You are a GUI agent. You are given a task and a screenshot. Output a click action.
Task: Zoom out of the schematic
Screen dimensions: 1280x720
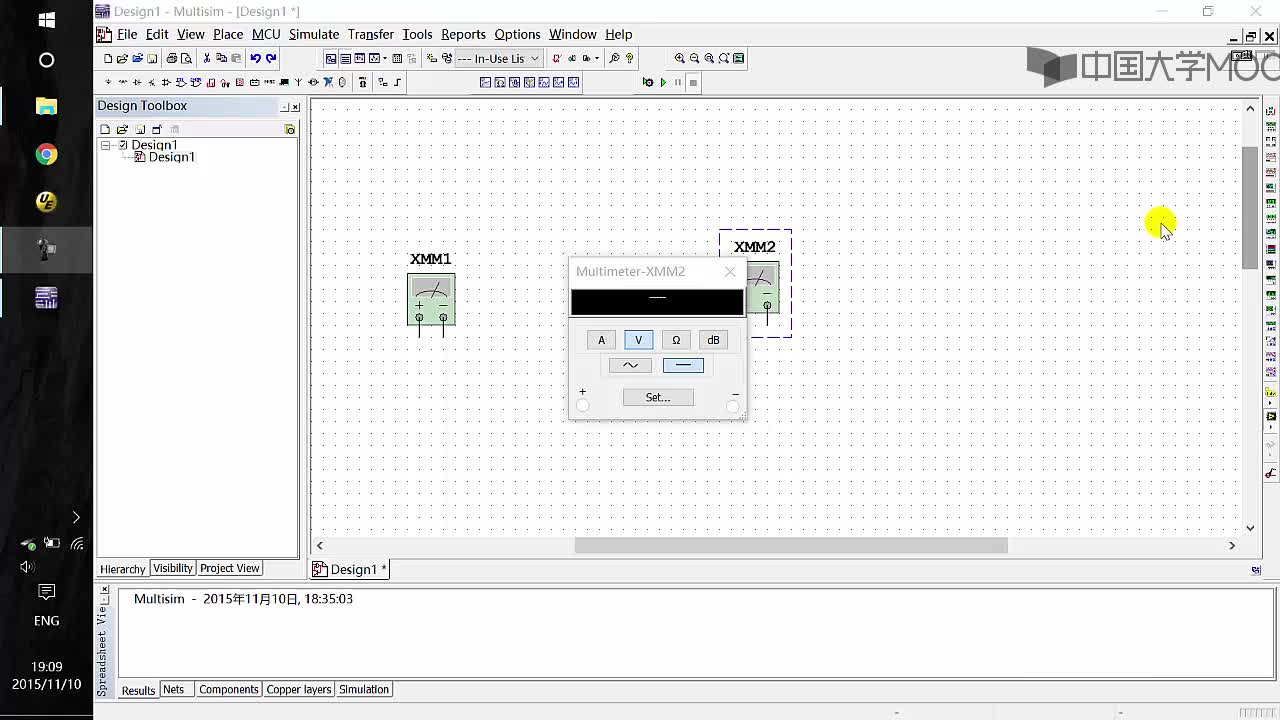pos(694,58)
